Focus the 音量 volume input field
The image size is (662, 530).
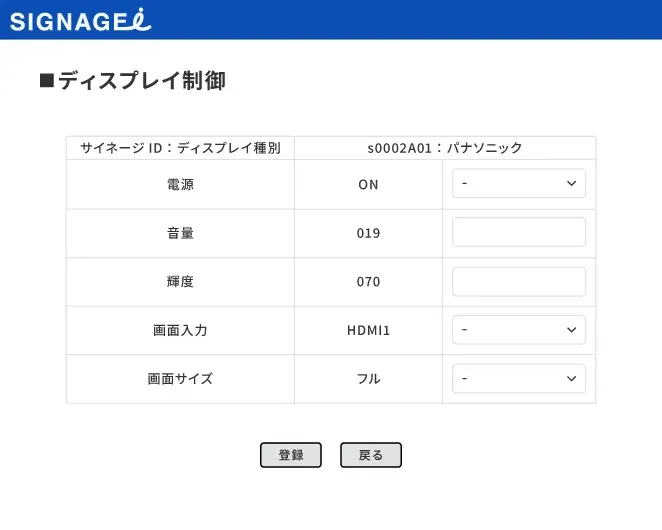(x=518, y=233)
